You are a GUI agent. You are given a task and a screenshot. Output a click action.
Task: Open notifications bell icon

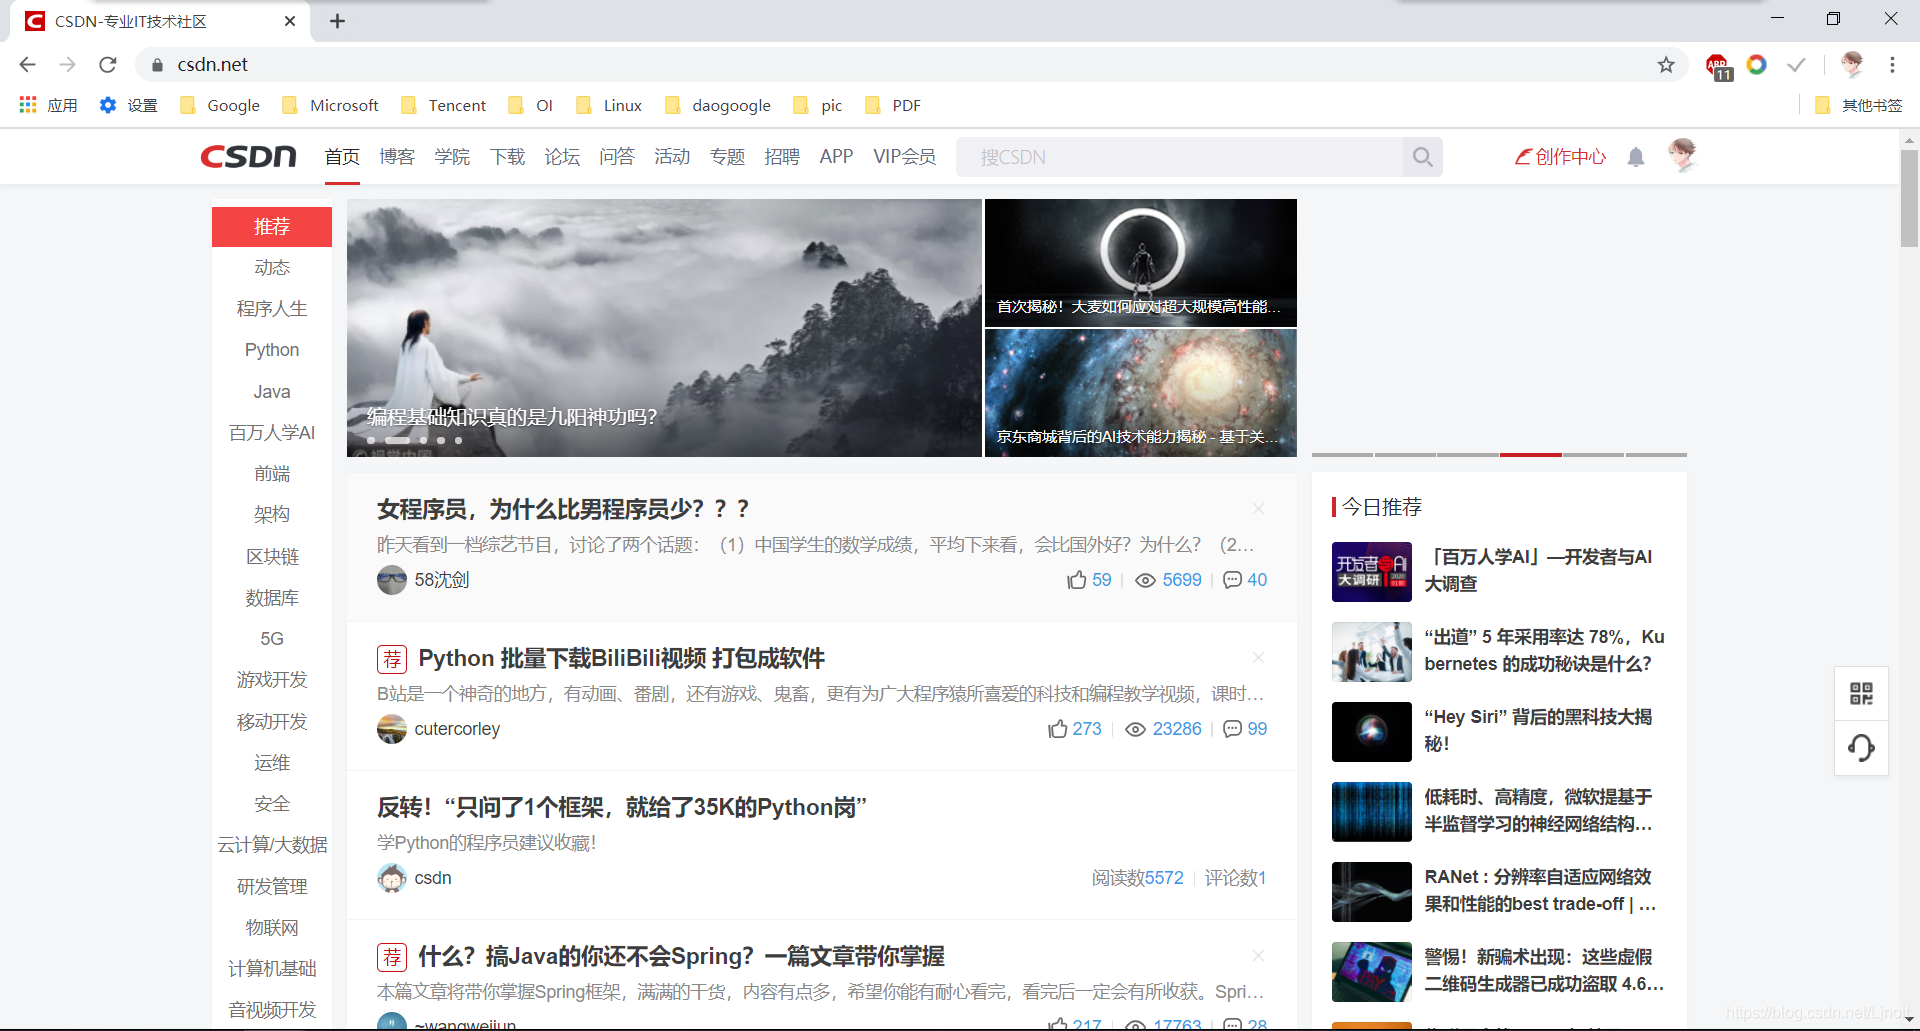[x=1636, y=157]
